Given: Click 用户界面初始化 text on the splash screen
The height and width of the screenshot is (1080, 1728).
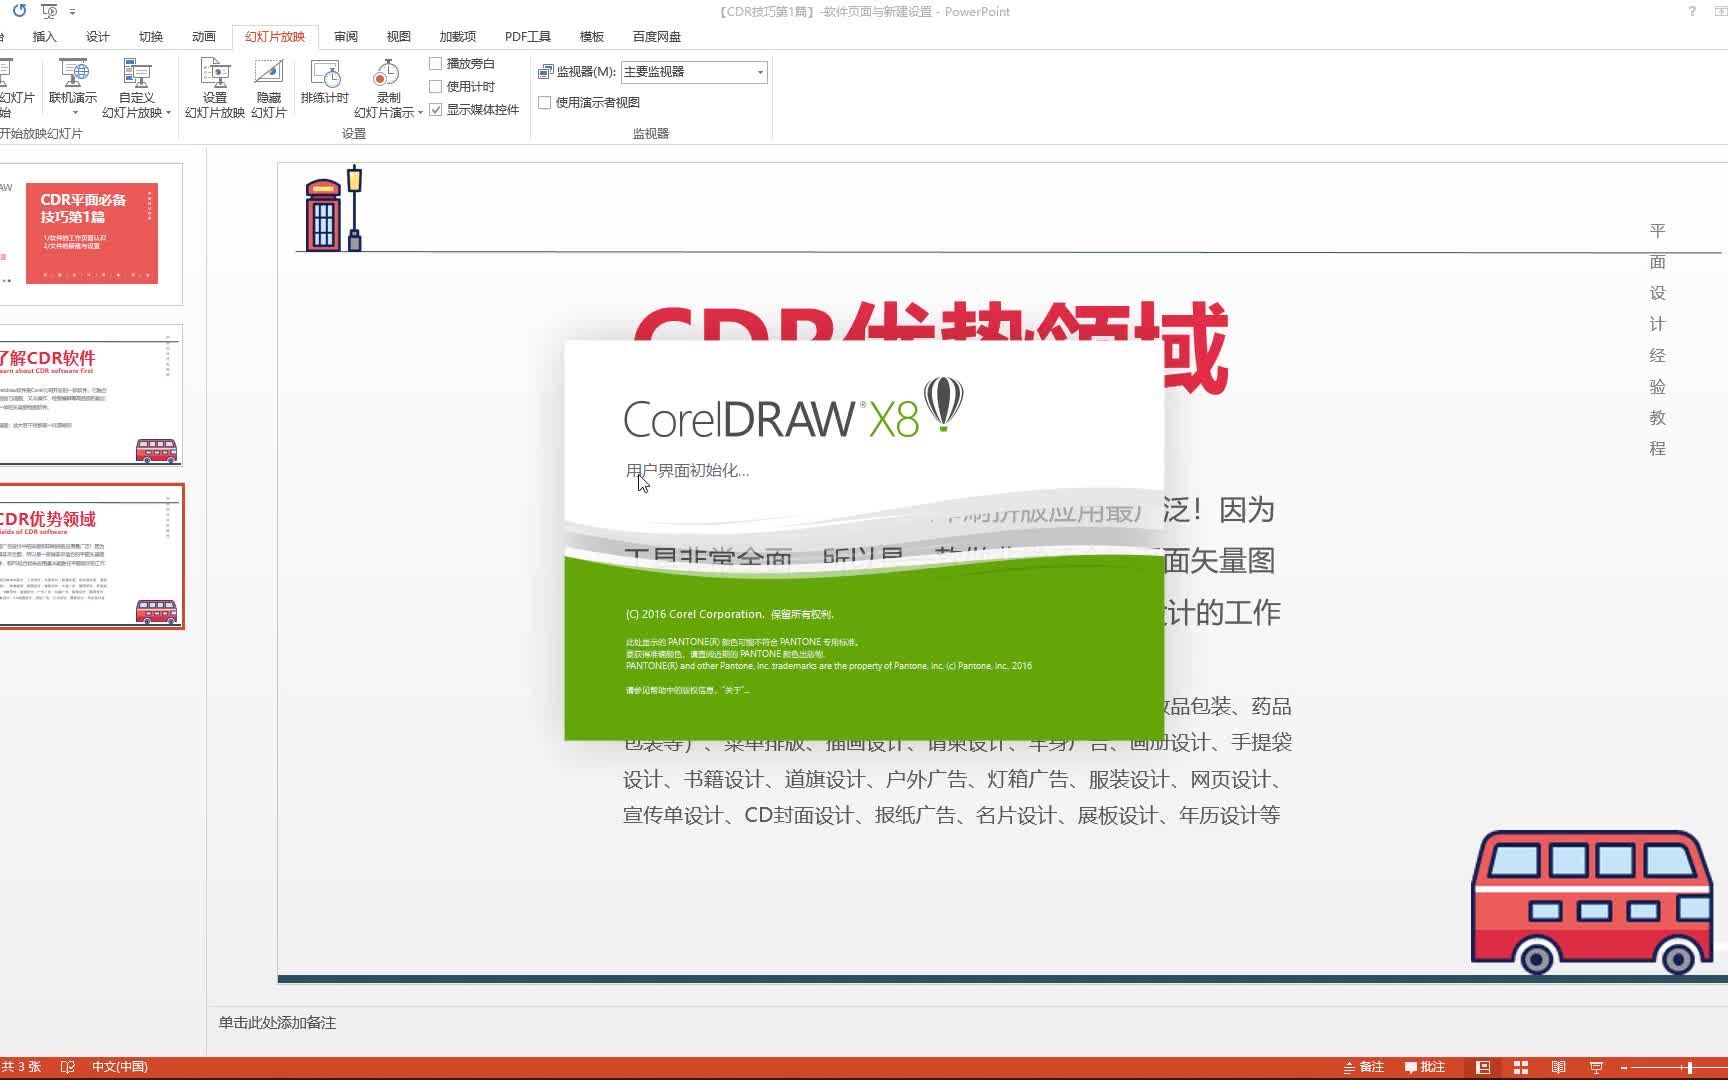Looking at the screenshot, I should (x=687, y=470).
